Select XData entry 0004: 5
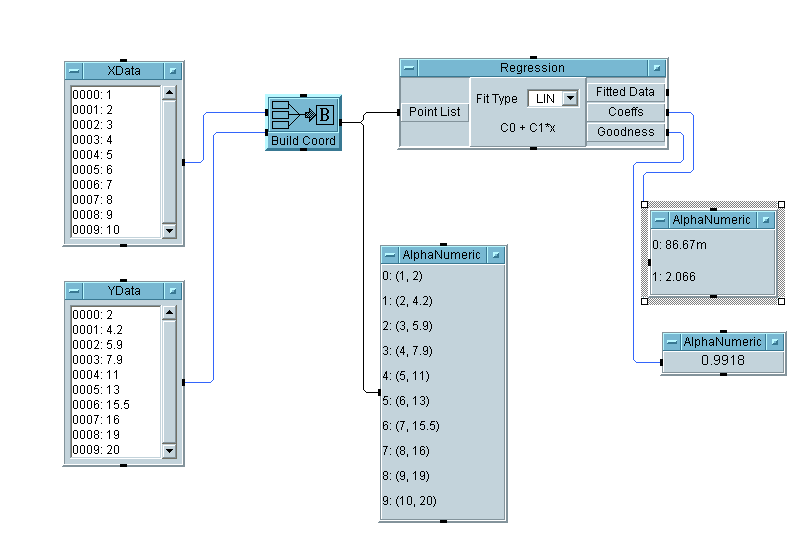Viewport: 797px width, 548px height. [93, 155]
